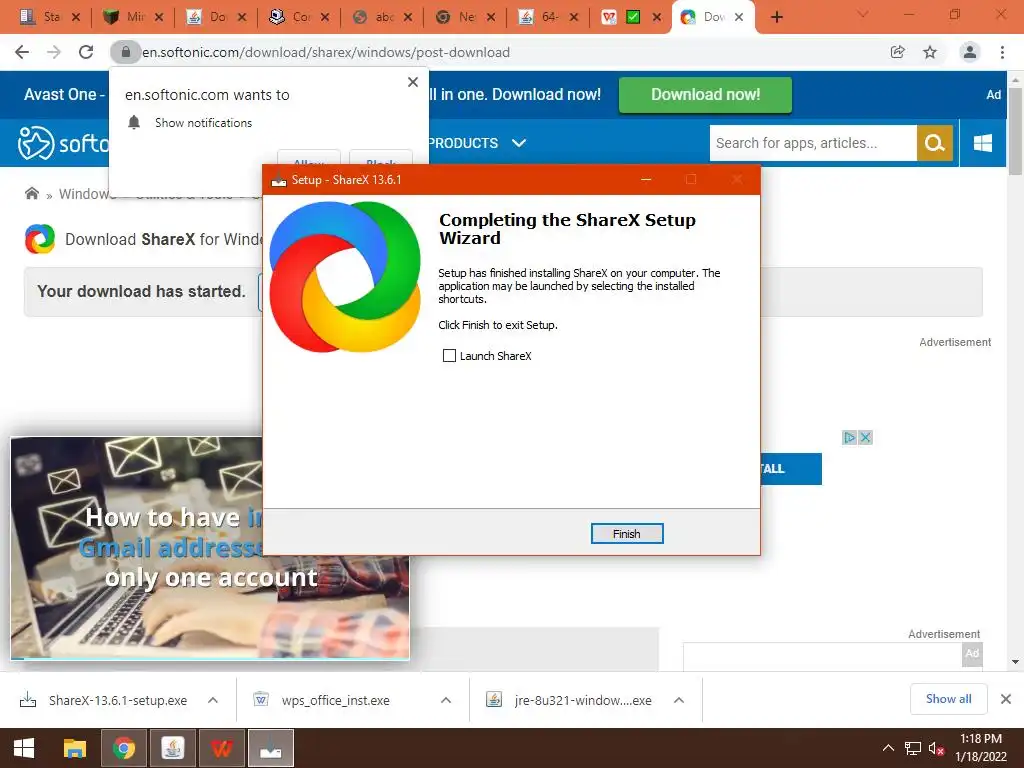The width and height of the screenshot is (1024, 768).
Task: Click the muted volume tray icon
Action: coord(936,748)
